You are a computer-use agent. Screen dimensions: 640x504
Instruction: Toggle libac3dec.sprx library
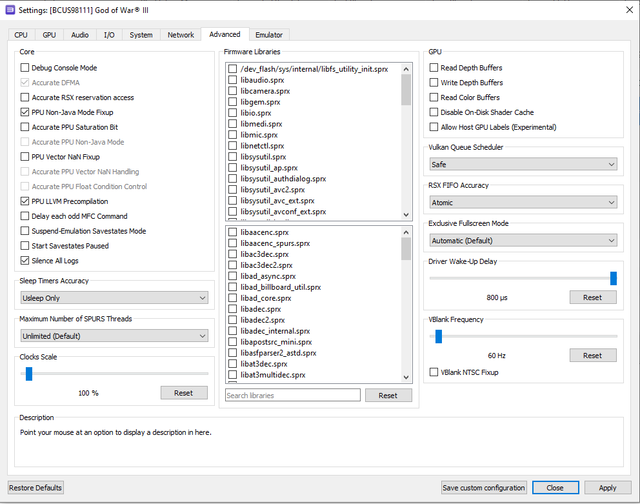tap(233, 254)
